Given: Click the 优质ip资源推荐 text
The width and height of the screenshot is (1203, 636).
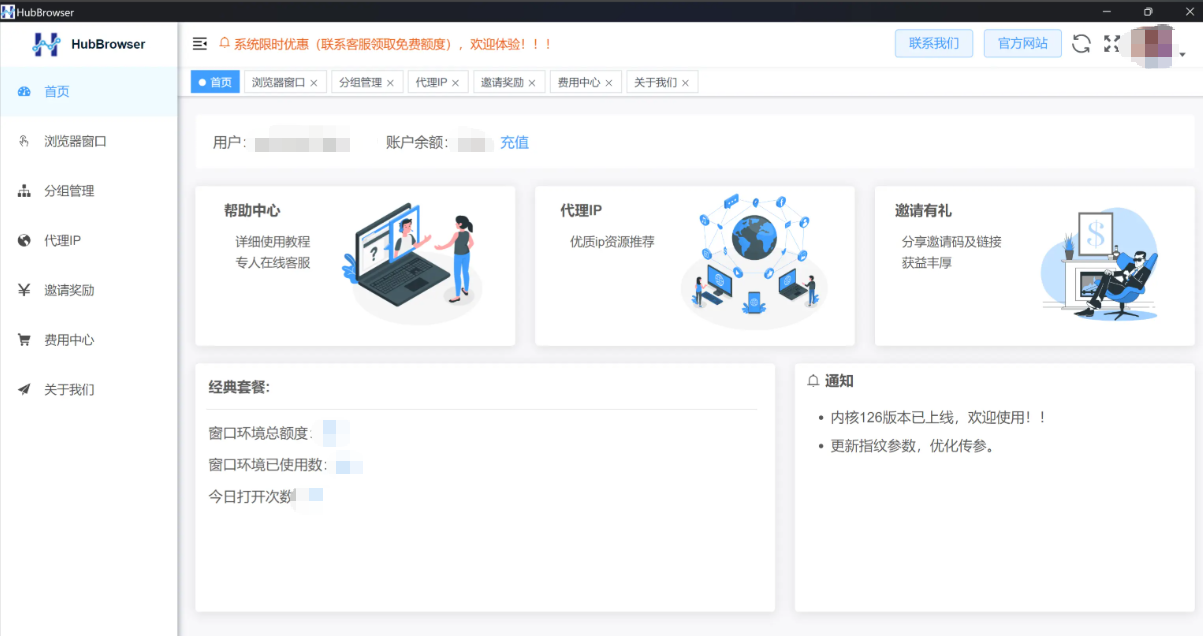Looking at the screenshot, I should [x=612, y=242].
